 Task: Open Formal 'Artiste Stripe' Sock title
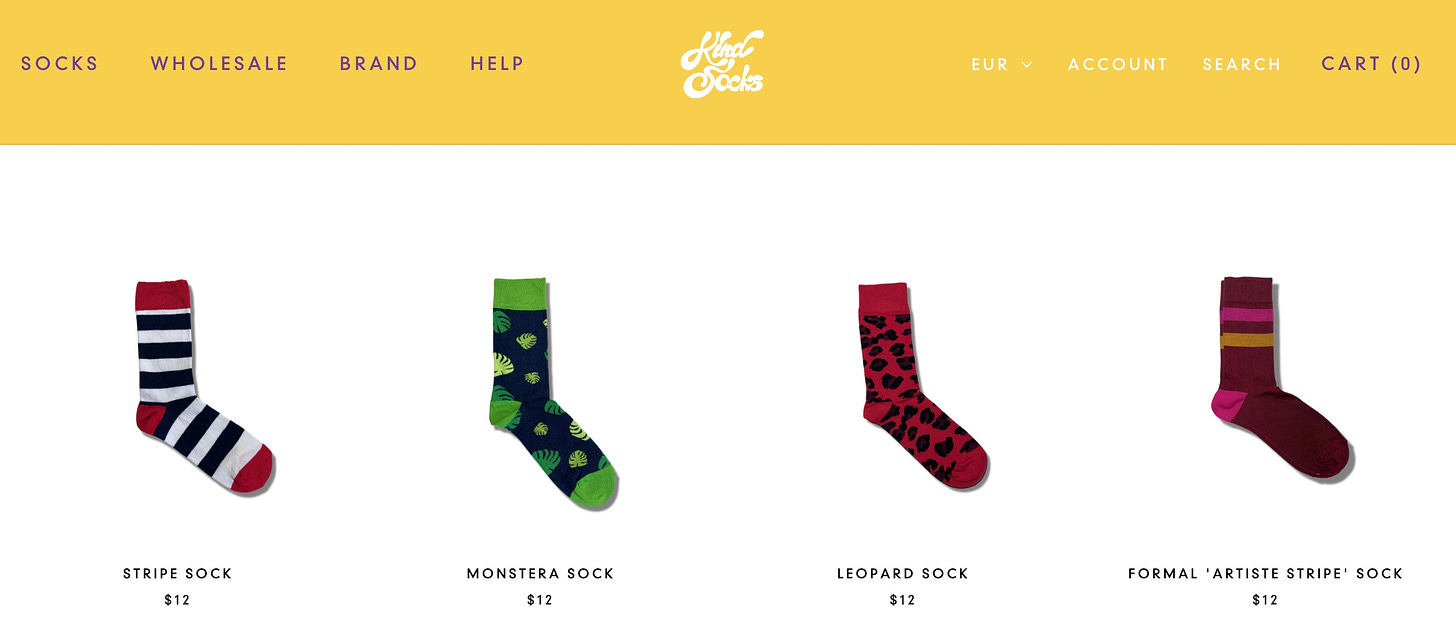[x=1266, y=574]
